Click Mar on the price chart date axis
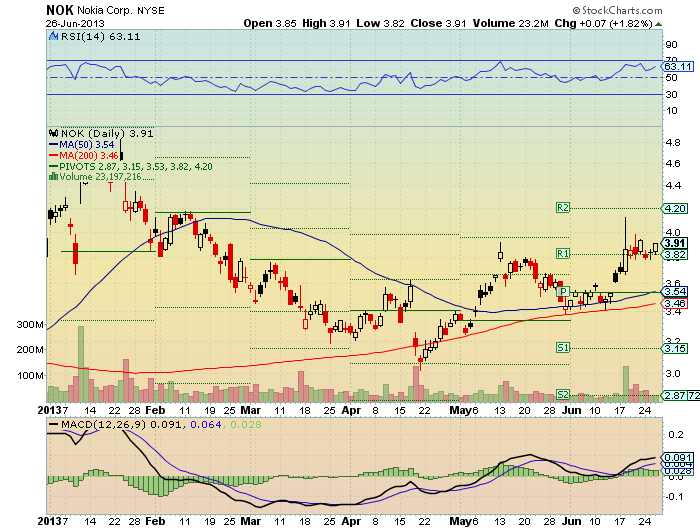 tap(251, 410)
